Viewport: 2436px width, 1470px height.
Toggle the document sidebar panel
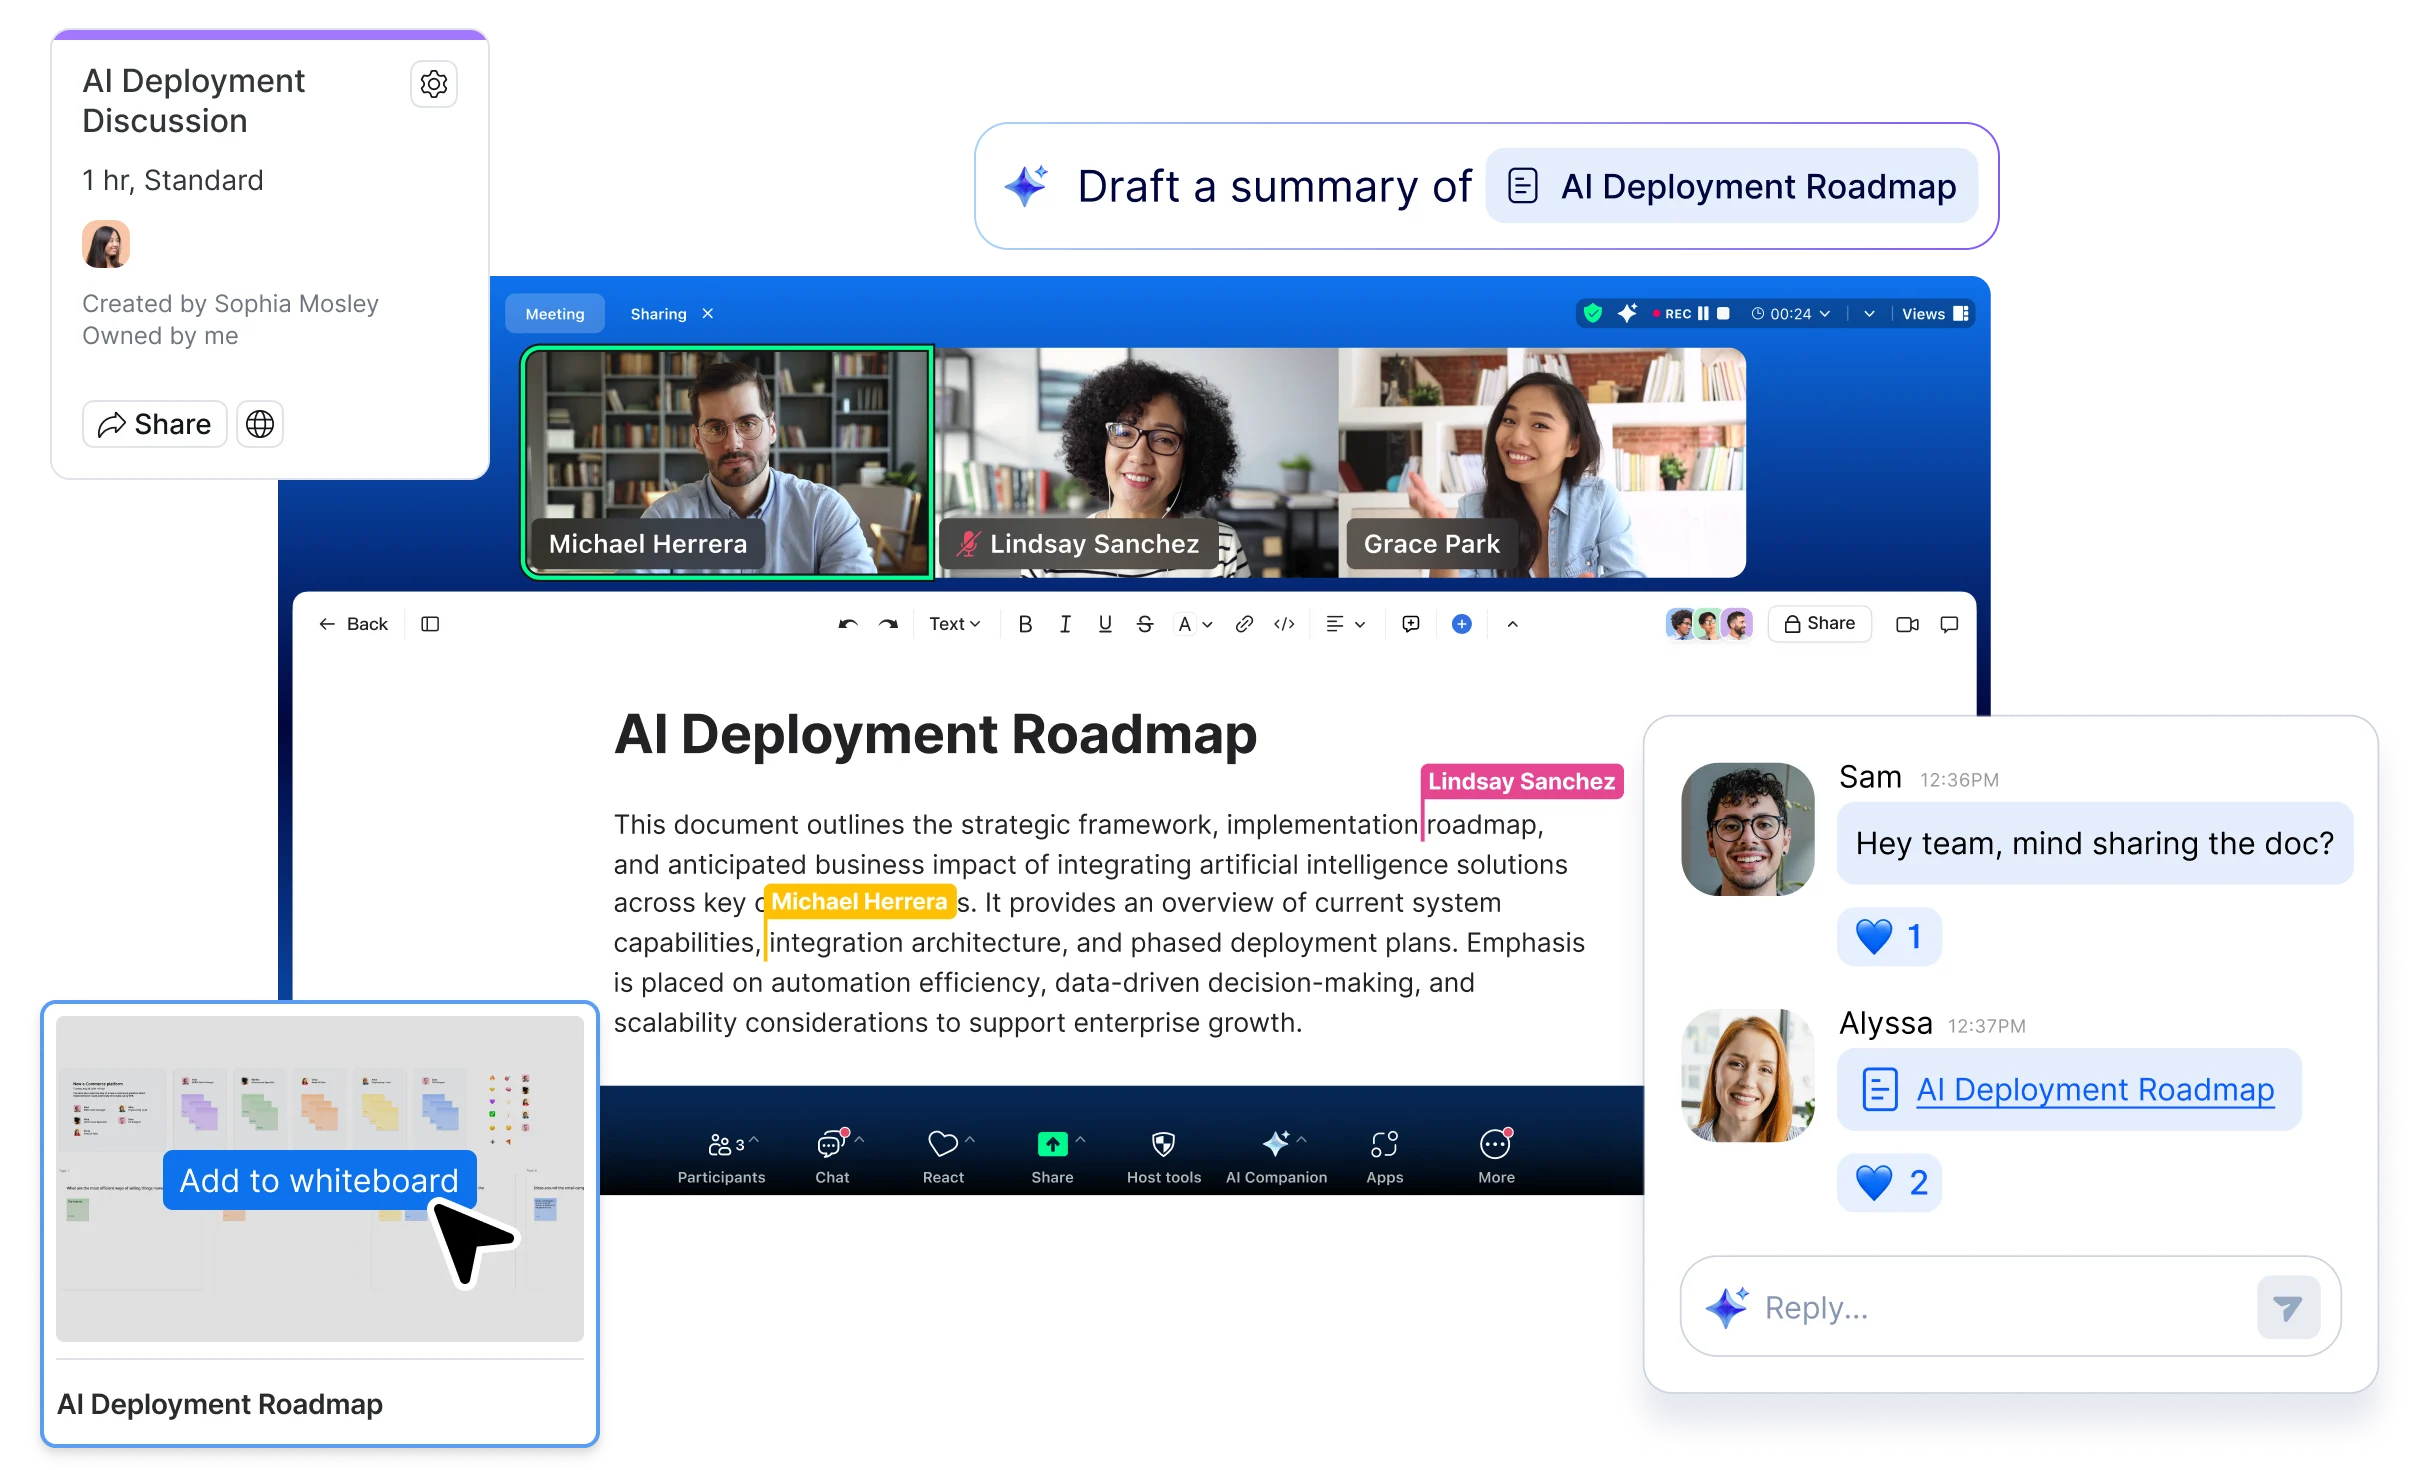[430, 623]
